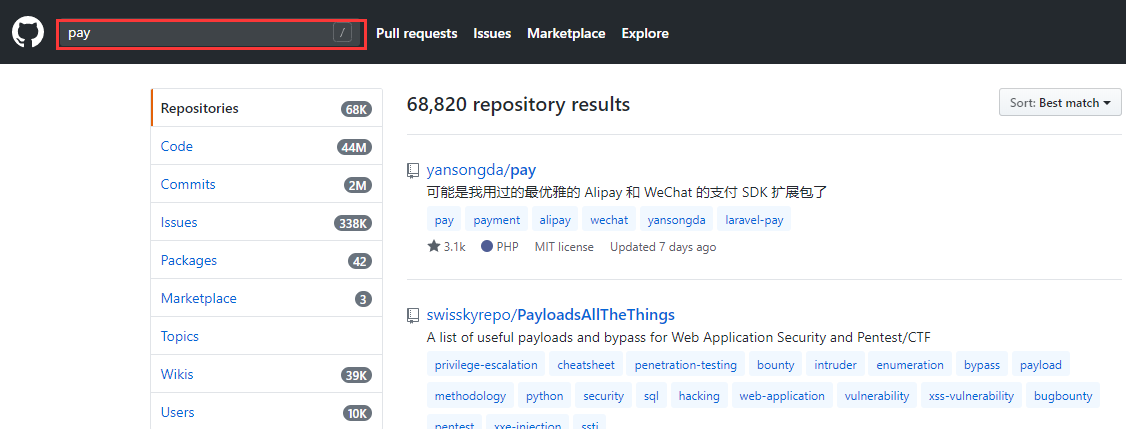Select Topics filter in sidebar
Image resolution: width=1126 pixels, height=429 pixels.
[266, 336]
